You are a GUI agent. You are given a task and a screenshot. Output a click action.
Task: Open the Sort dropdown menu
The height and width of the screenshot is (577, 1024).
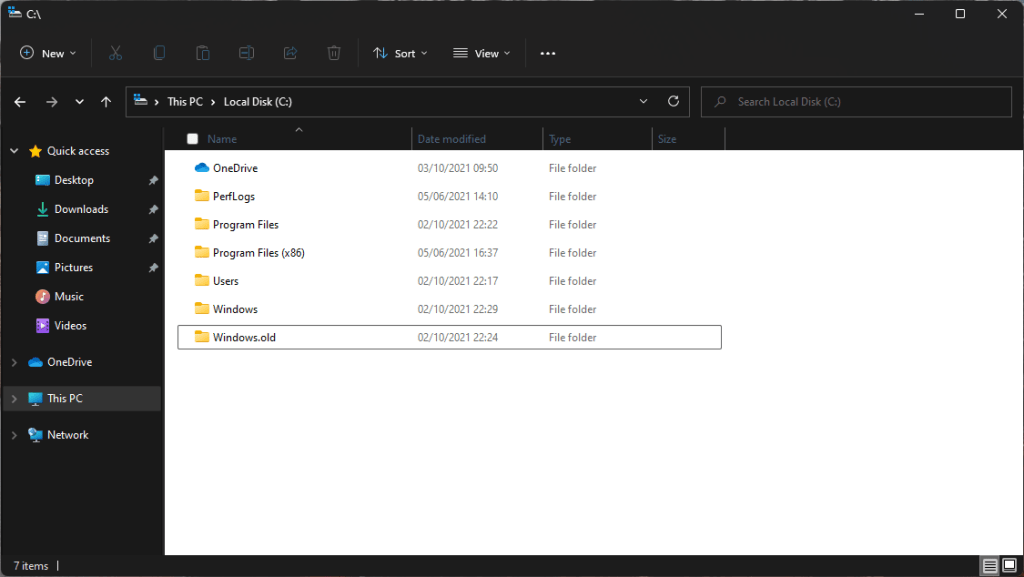[x=400, y=53]
